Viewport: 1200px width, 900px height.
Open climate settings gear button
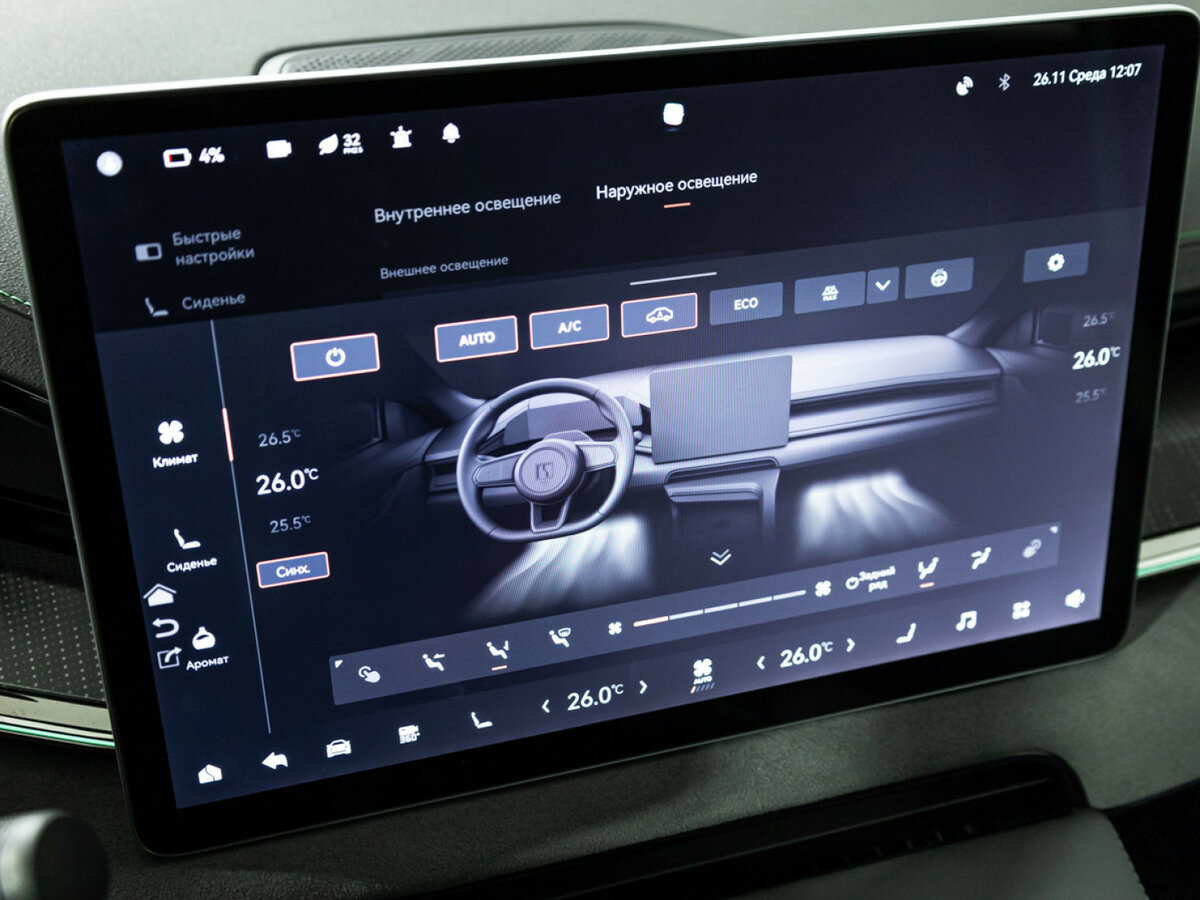point(1055,262)
